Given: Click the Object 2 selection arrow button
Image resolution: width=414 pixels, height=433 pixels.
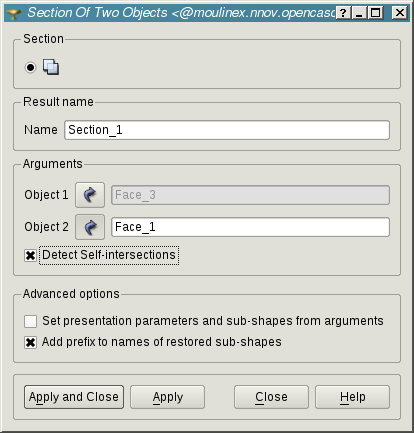Looking at the screenshot, I should pyautogui.click(x=90, y=227).
